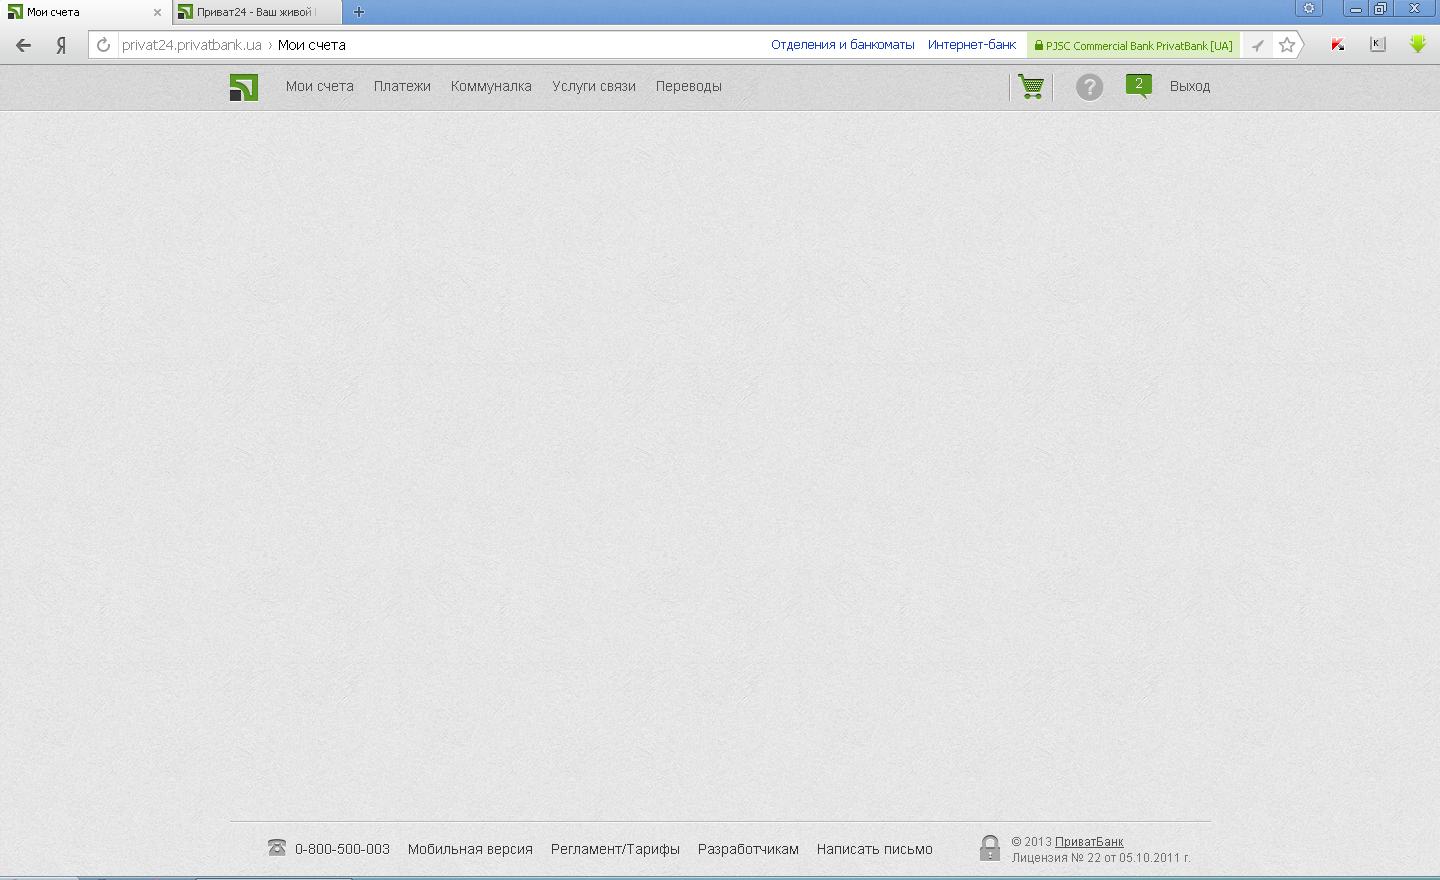Click the grey K extension icon
1440x880 pixels.
coord(1378,45)
